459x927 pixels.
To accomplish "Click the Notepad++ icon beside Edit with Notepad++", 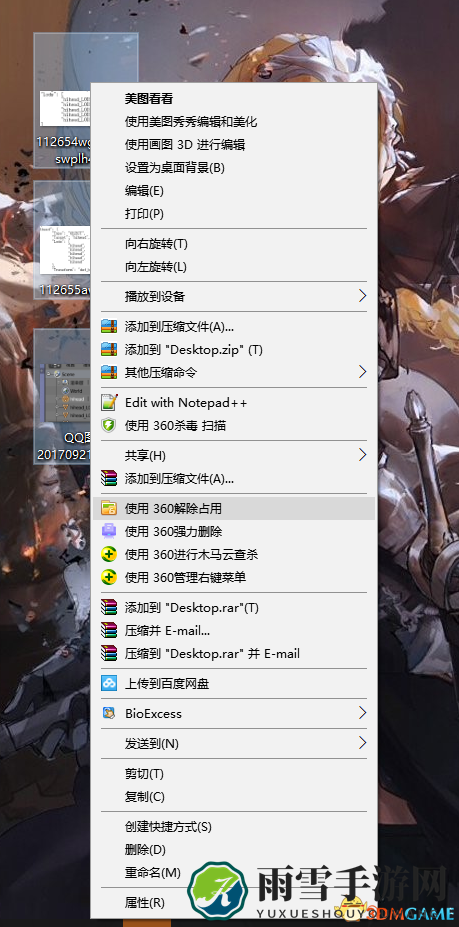I will click(109, 403).
